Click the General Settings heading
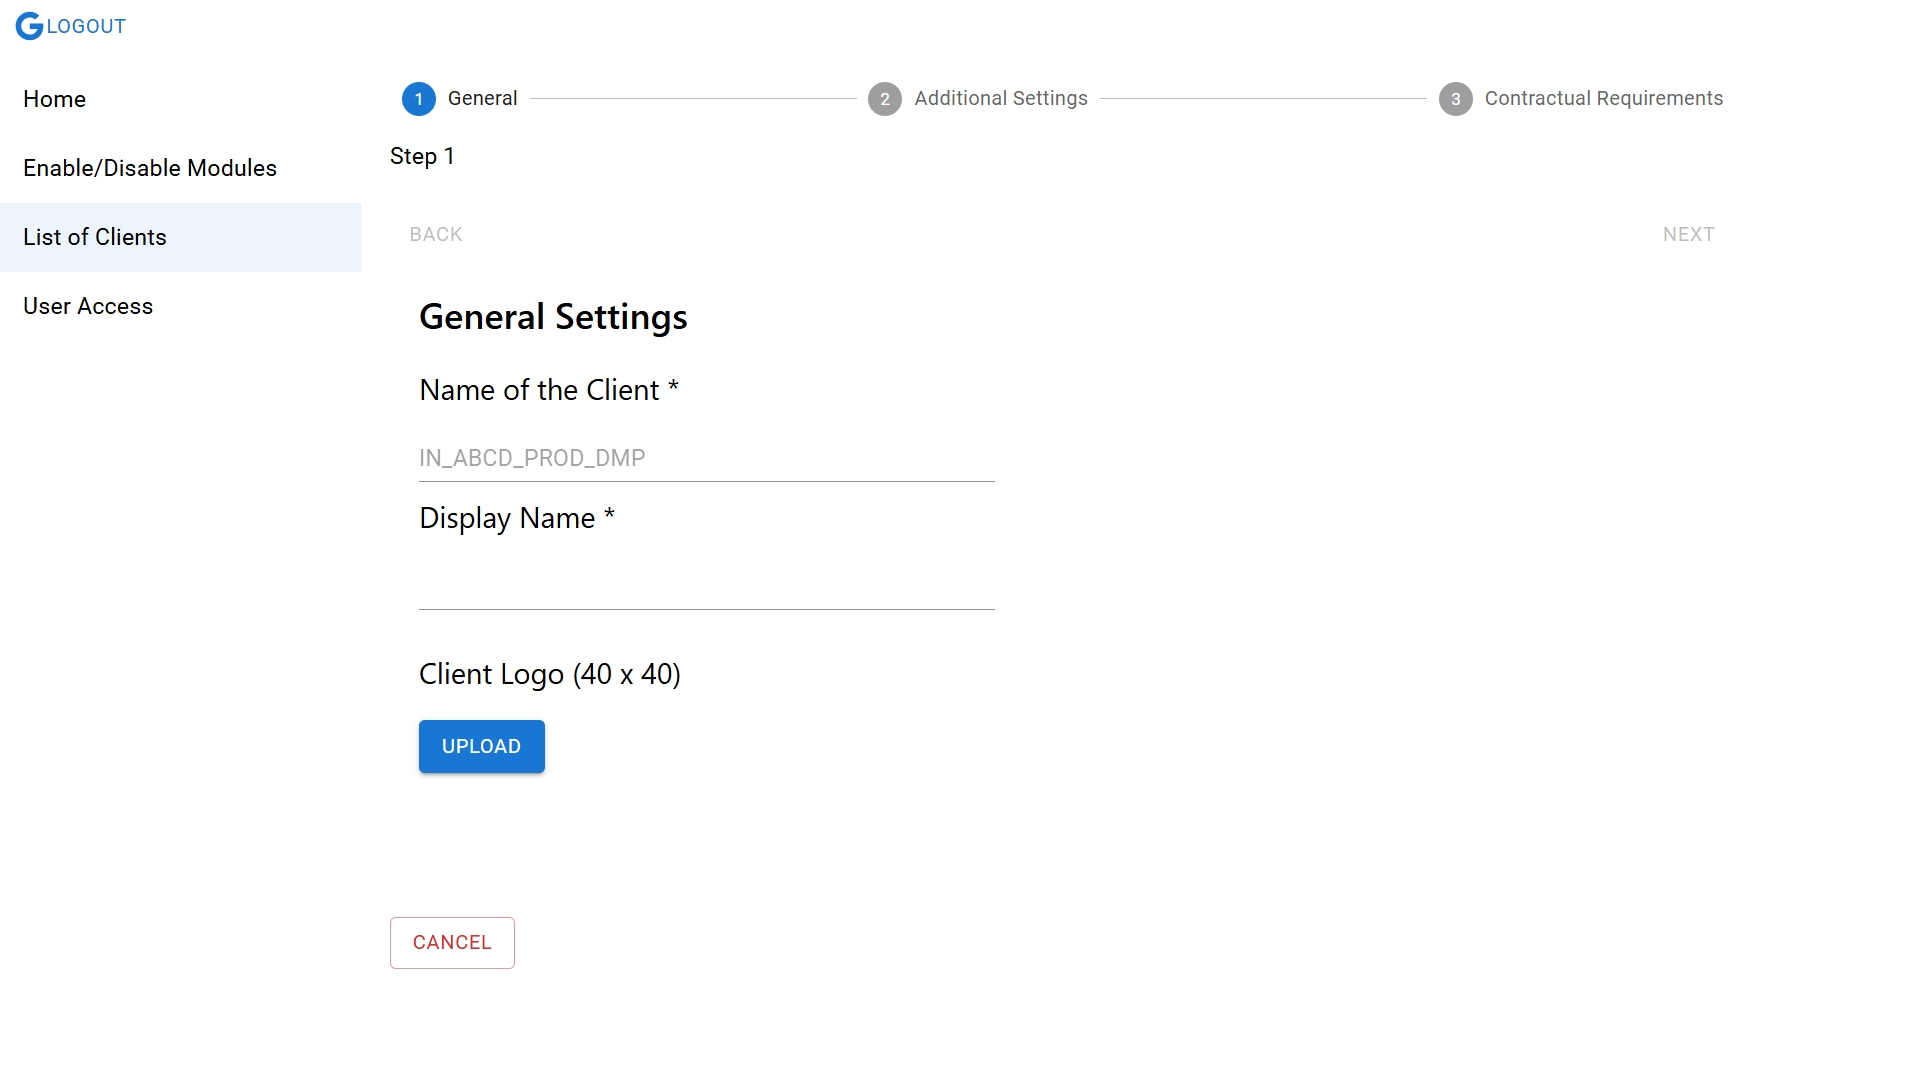 (x=553, y=317)
